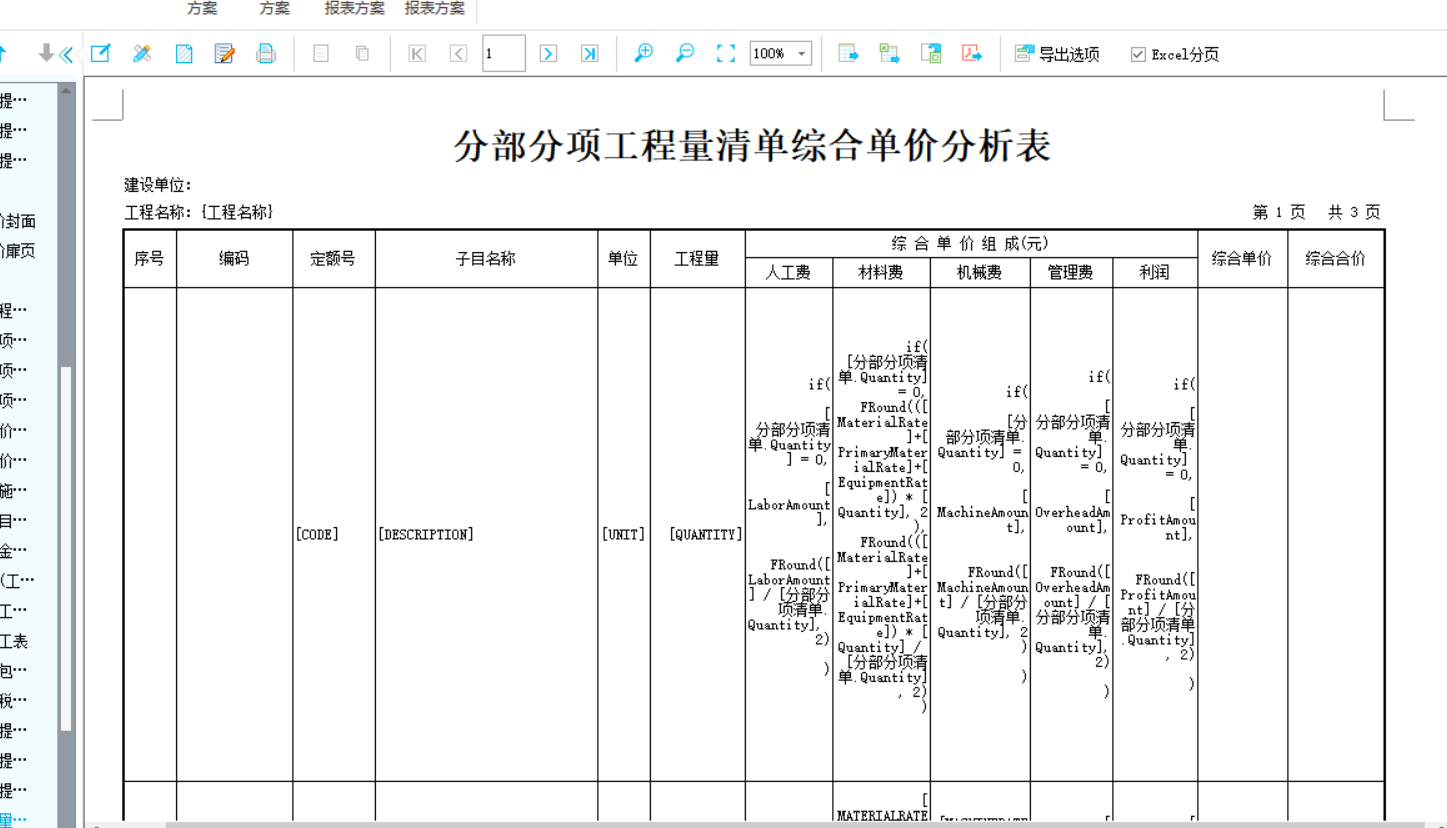
Task: Click the move-down arrow icon
Action: coord(45,53)
